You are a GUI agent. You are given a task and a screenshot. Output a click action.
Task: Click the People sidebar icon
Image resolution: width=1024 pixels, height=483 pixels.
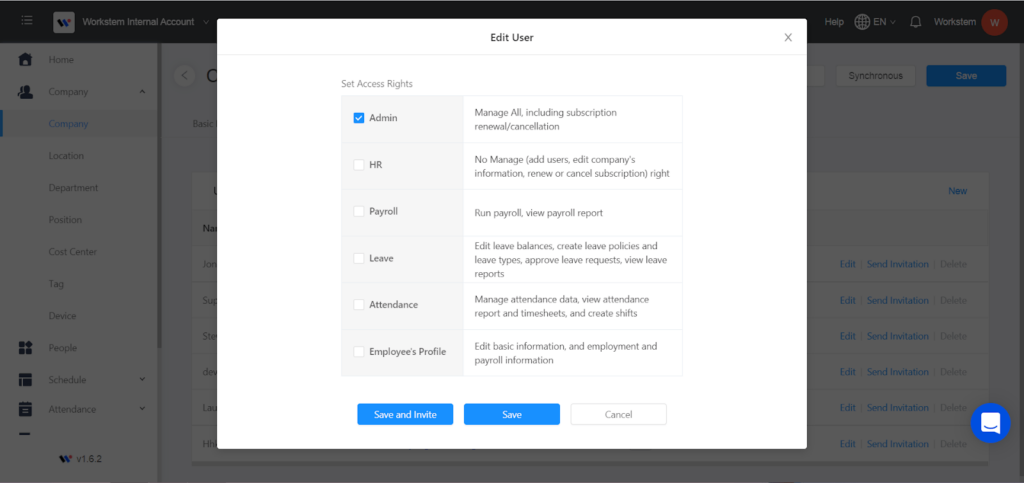pos(26,348)
